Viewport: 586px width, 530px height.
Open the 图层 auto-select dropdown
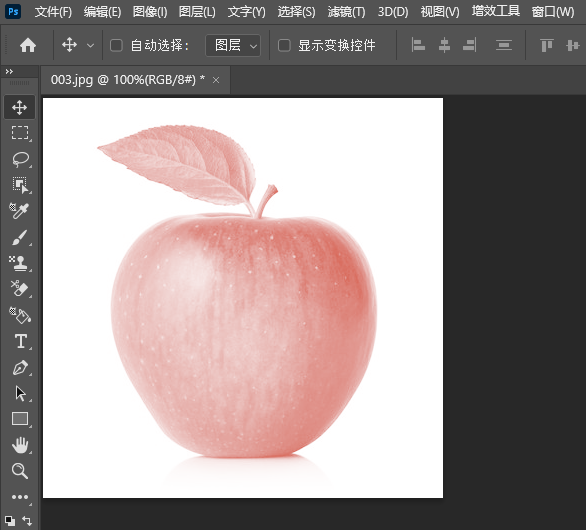233,46
